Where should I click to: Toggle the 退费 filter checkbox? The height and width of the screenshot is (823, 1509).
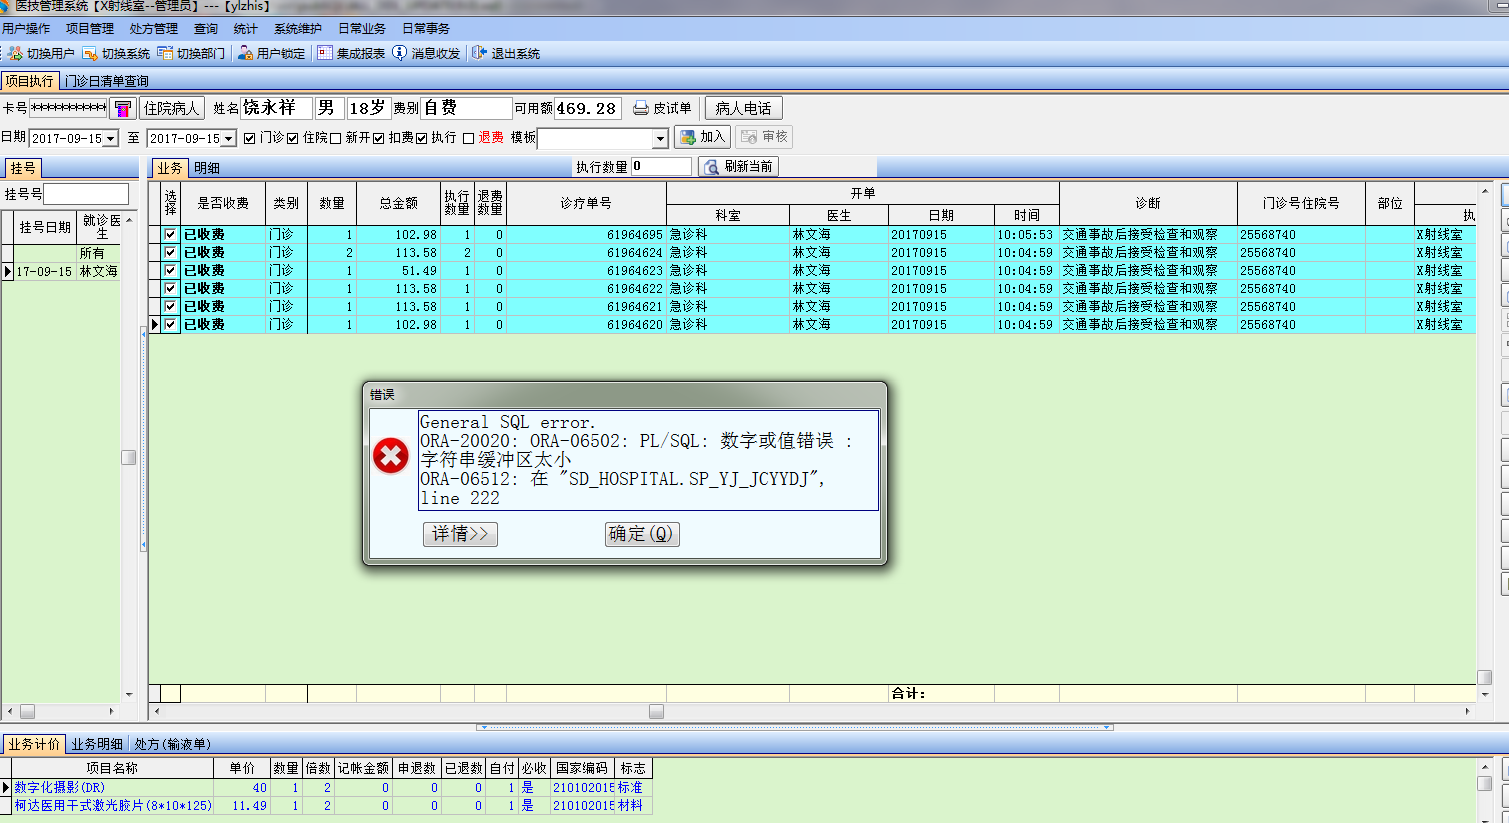[468, 138]
